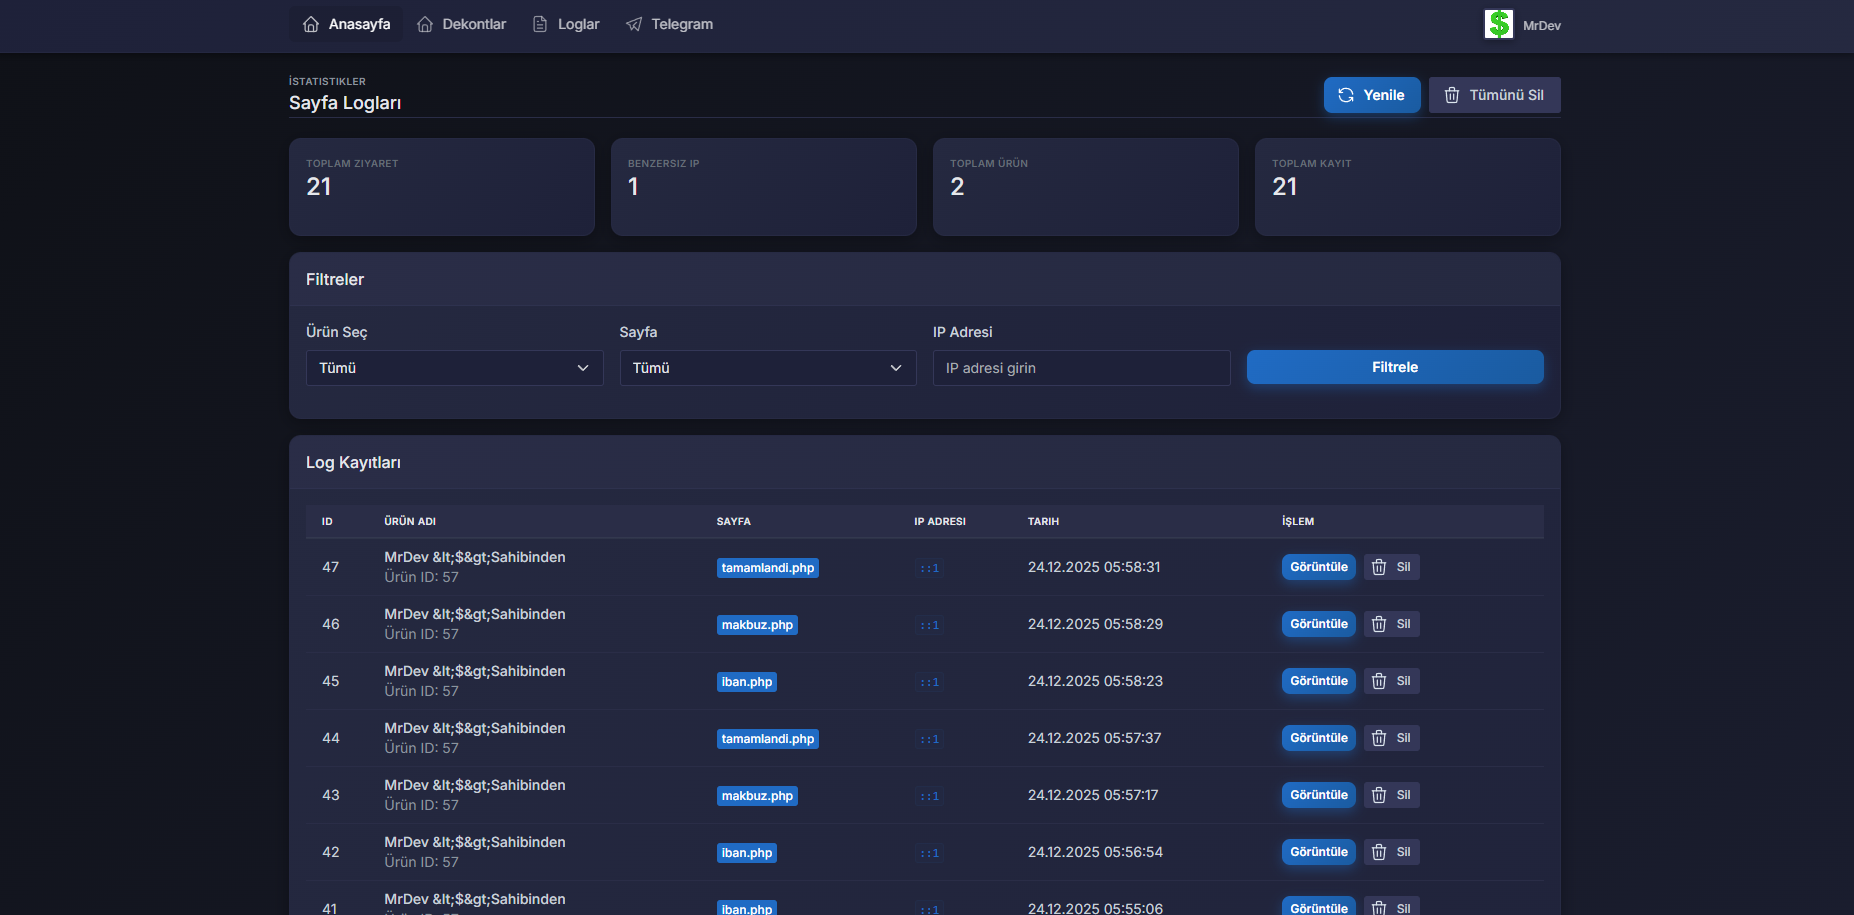The image size is (1854, 915).
Task: Open the Telegram nav link
Action: tap(669, 24)
